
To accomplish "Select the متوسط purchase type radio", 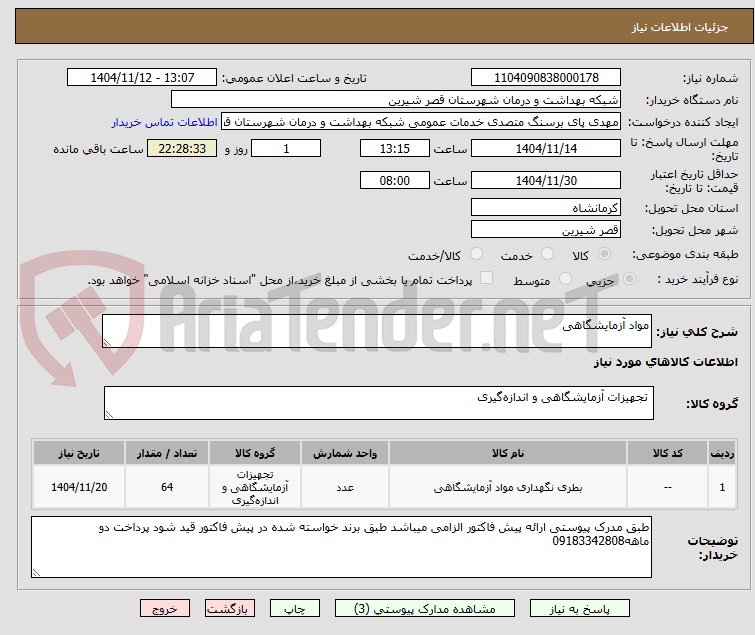I will (x=565, y=279).
